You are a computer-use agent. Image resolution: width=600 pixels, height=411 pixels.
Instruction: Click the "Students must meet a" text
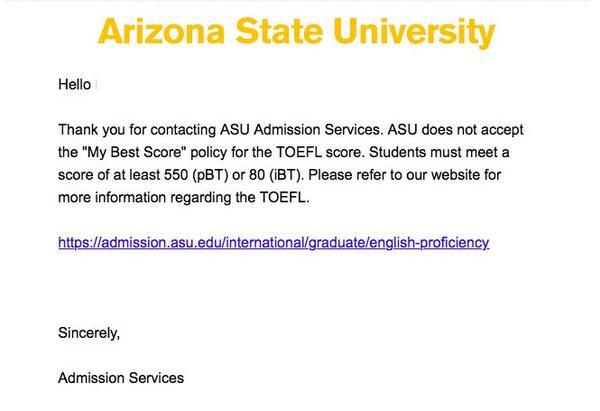click(x=439, y=152)
